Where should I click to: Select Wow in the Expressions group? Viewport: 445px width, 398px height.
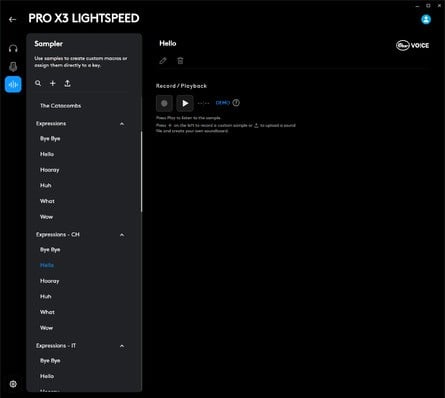(x=46, y=217)
